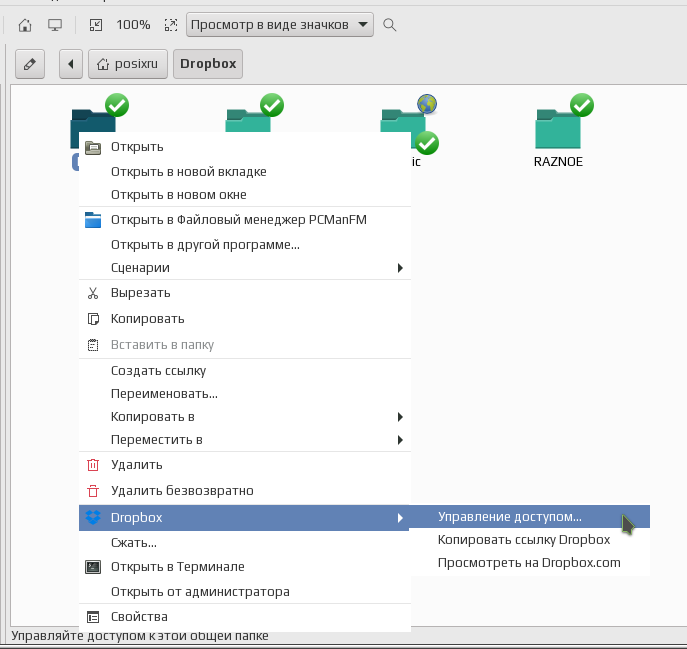Viewport: 687px width, 649px height.
Task: Click 'Просмотреть на Dropbox.com' entry
Action: click(x=529, y=563)
